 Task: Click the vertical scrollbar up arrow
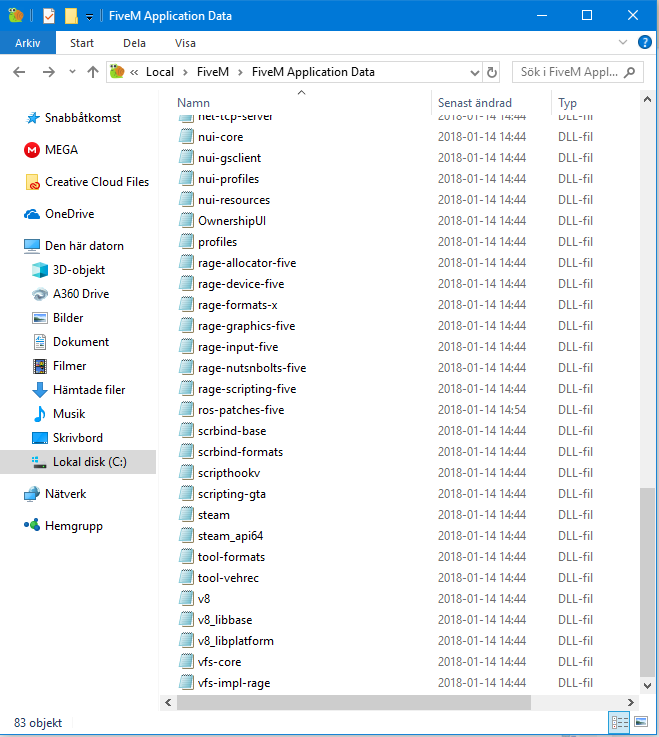click(647, 100)
